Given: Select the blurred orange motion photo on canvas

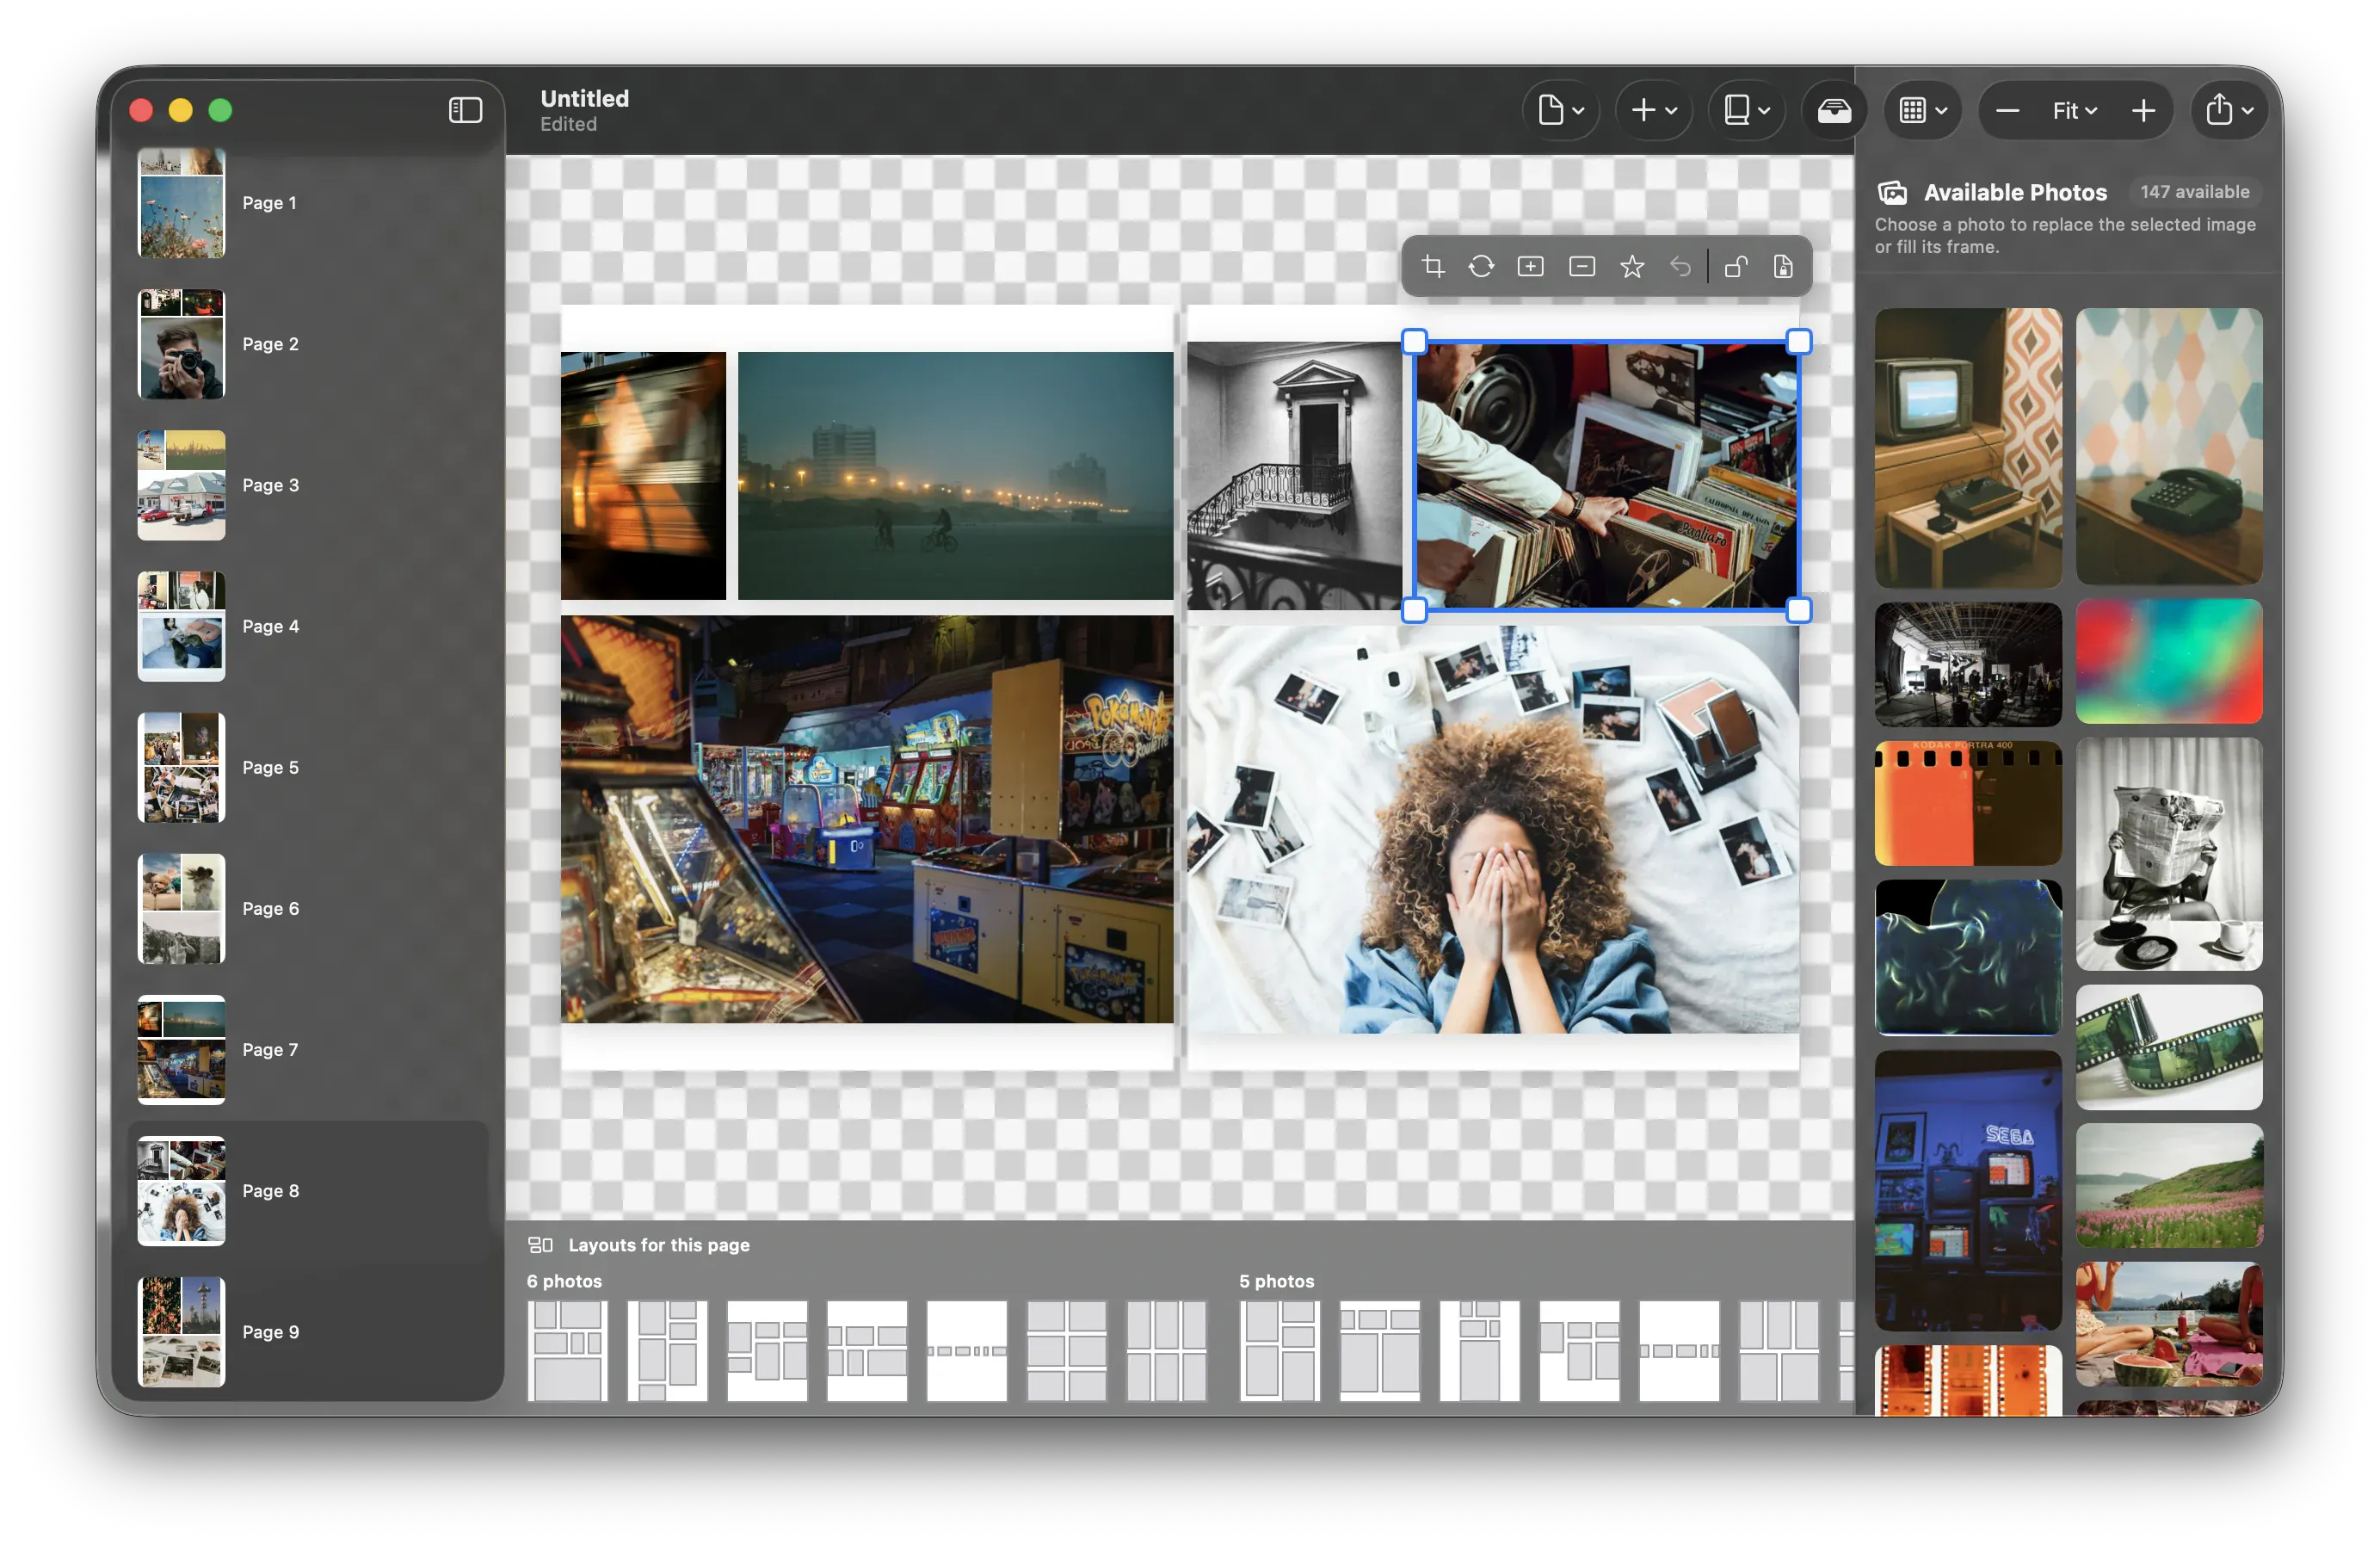Looking at the screenshot, I should tap(643, 475).
